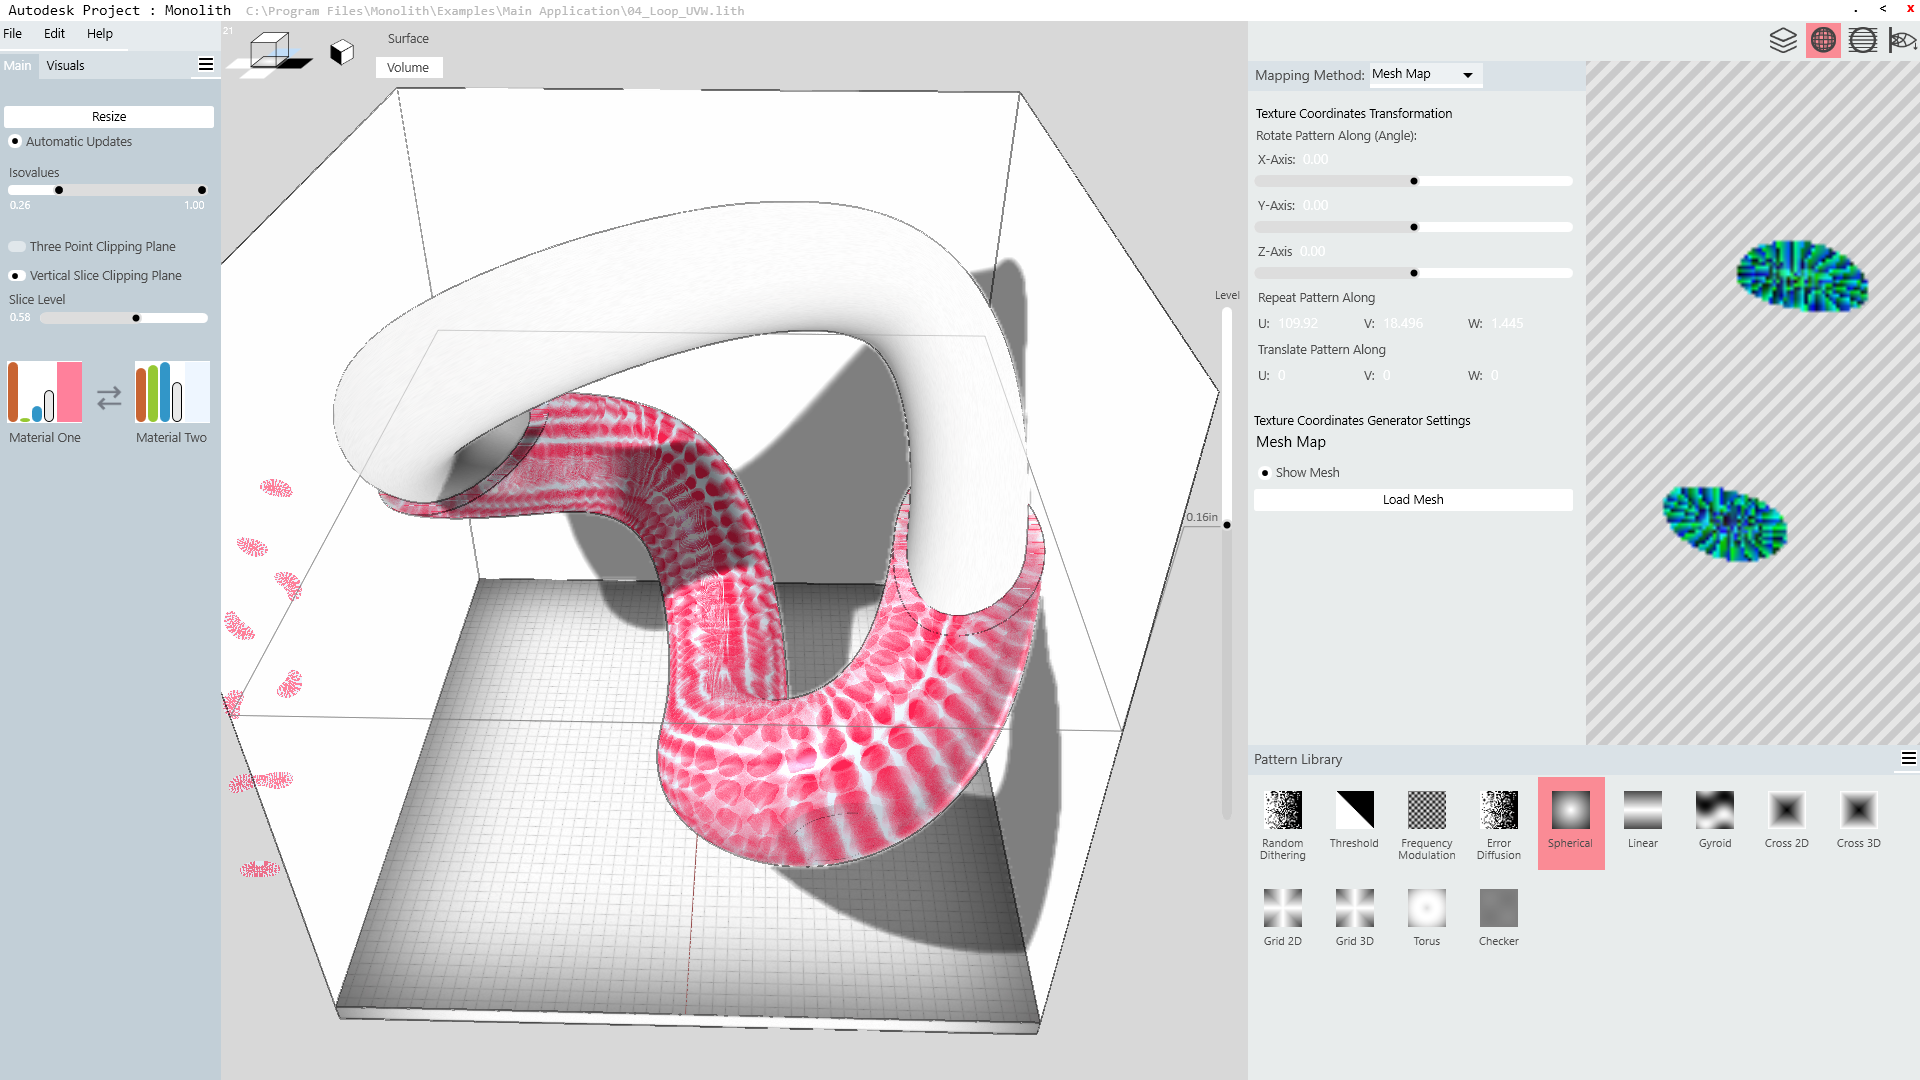Adjust the Slice Level slider
The image size is (1920, 1080).
pyautogui.click(x=136, y=318)
